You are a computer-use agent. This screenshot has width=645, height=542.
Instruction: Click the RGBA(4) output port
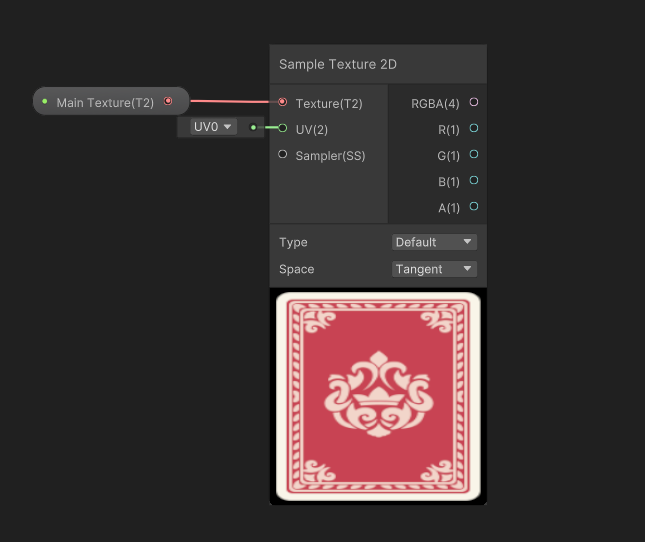pyautogui.click(x=474, y=102)
